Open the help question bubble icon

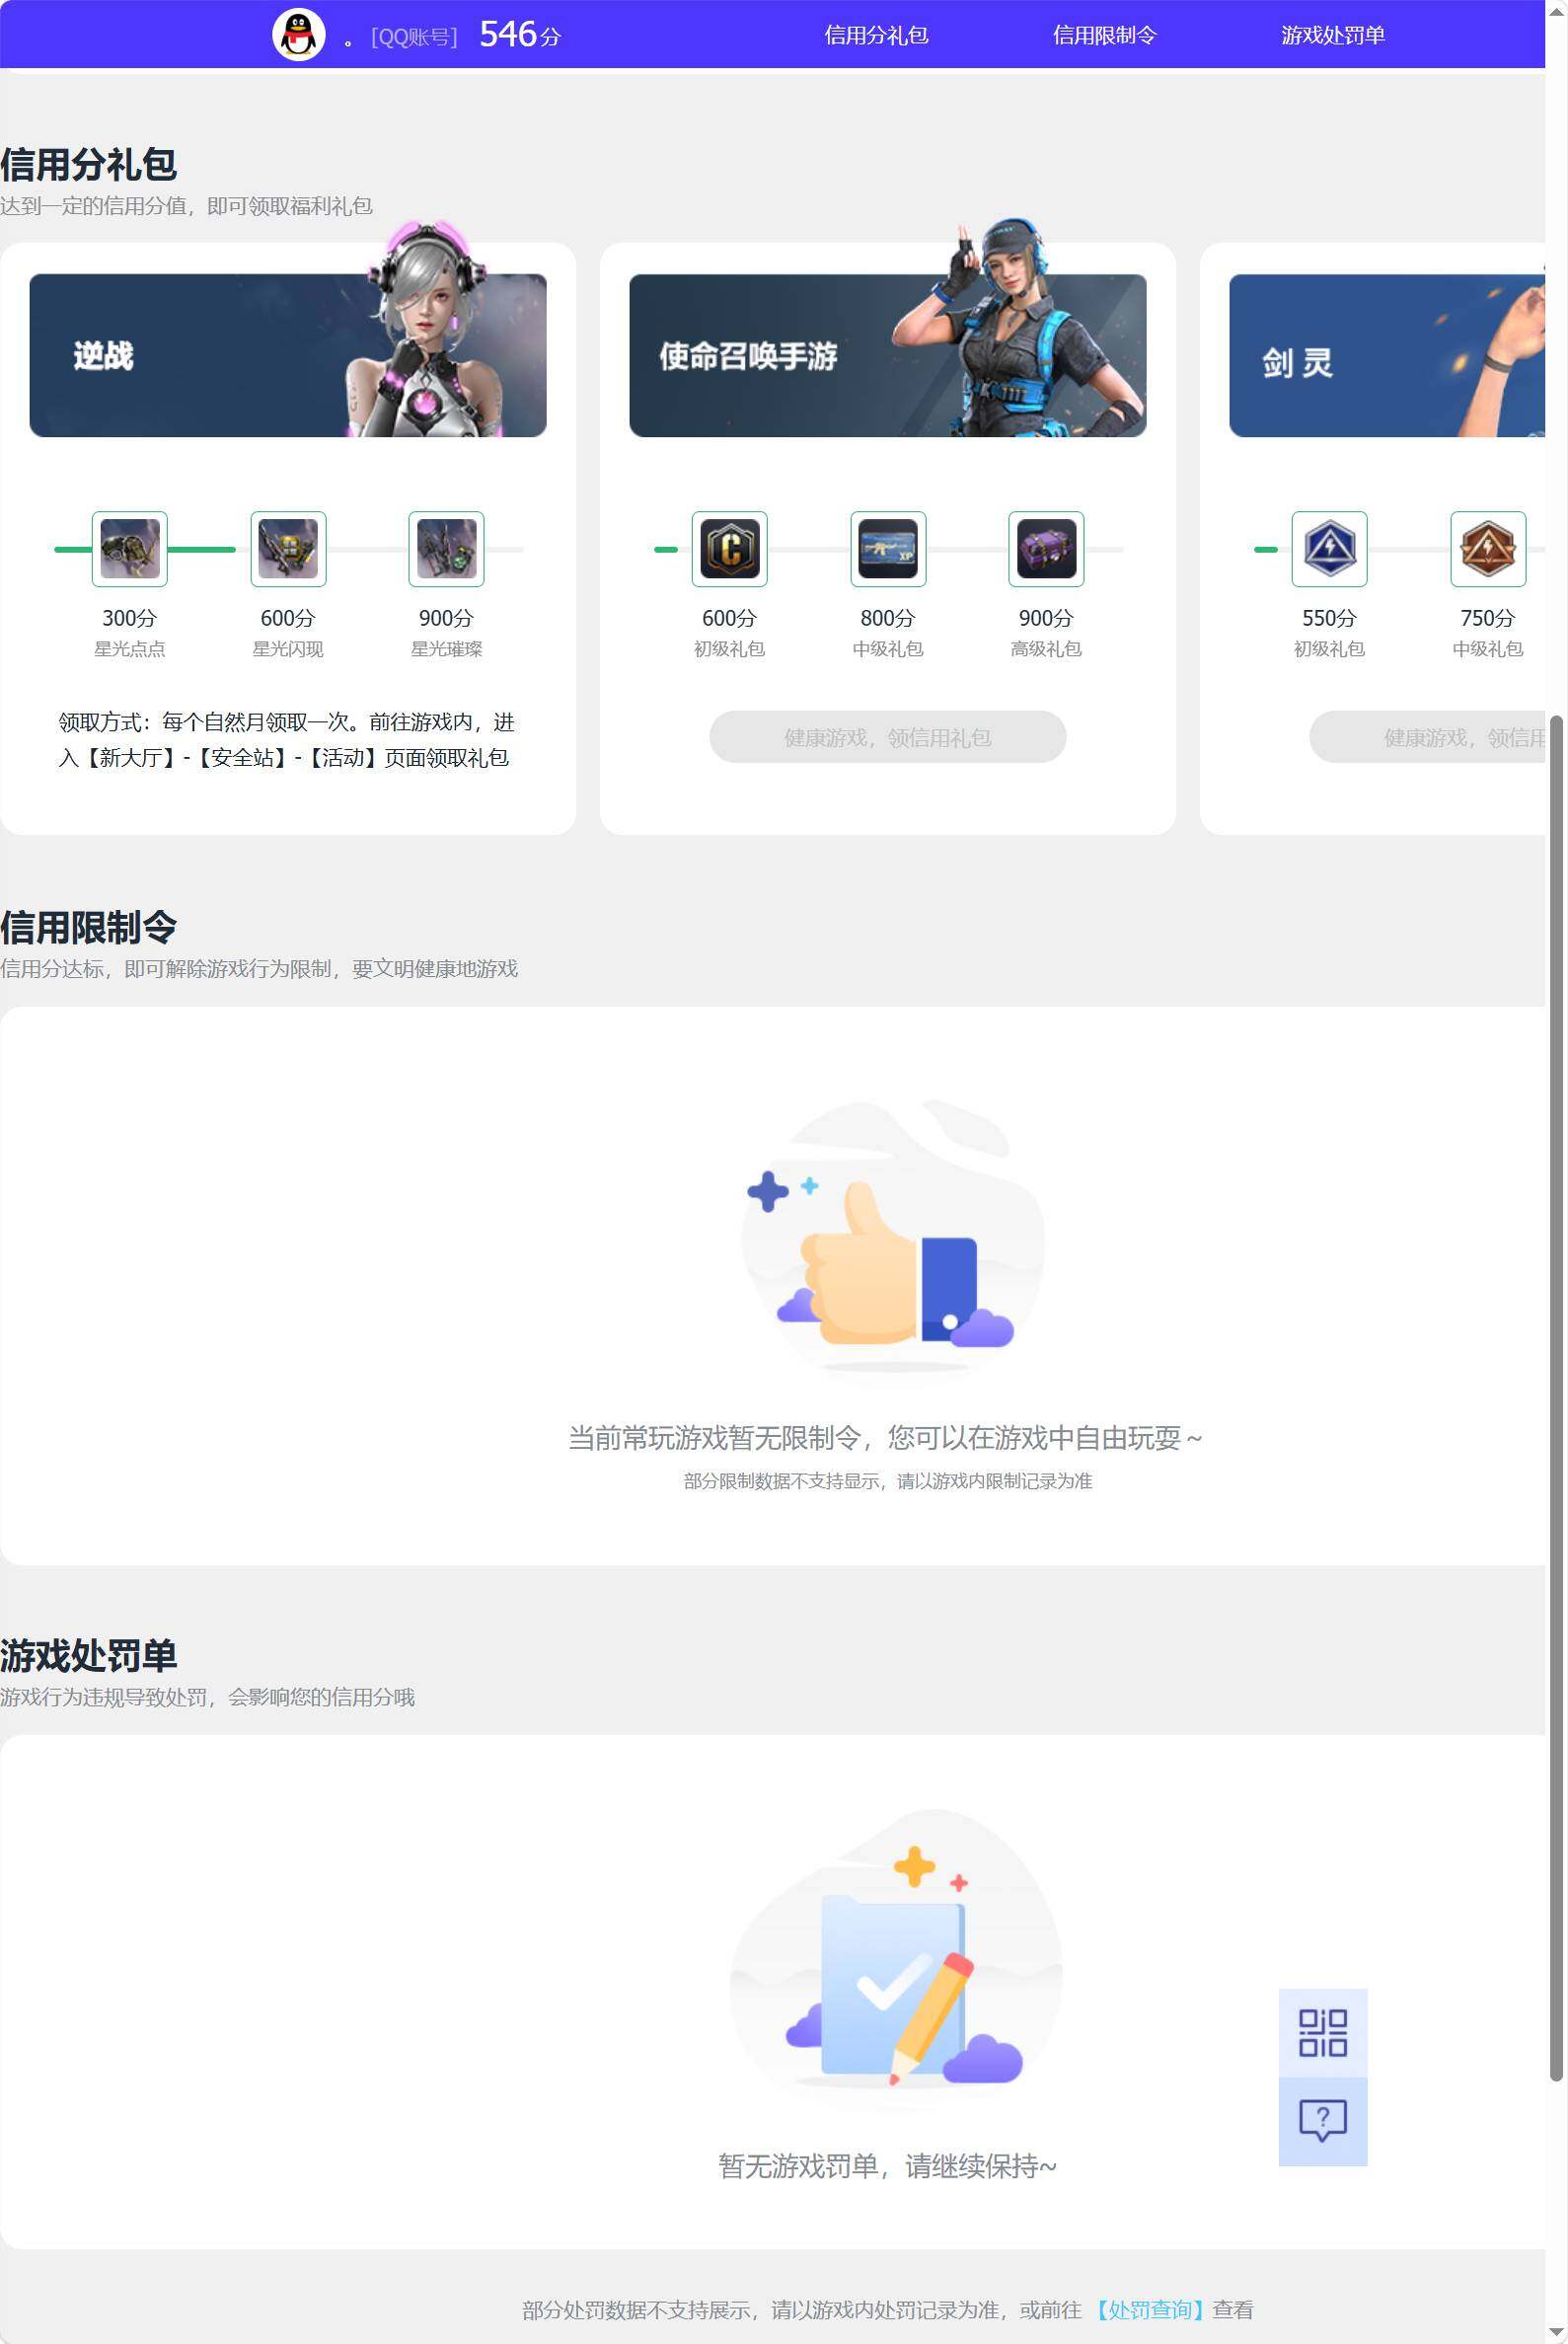coord(1322,2121)
